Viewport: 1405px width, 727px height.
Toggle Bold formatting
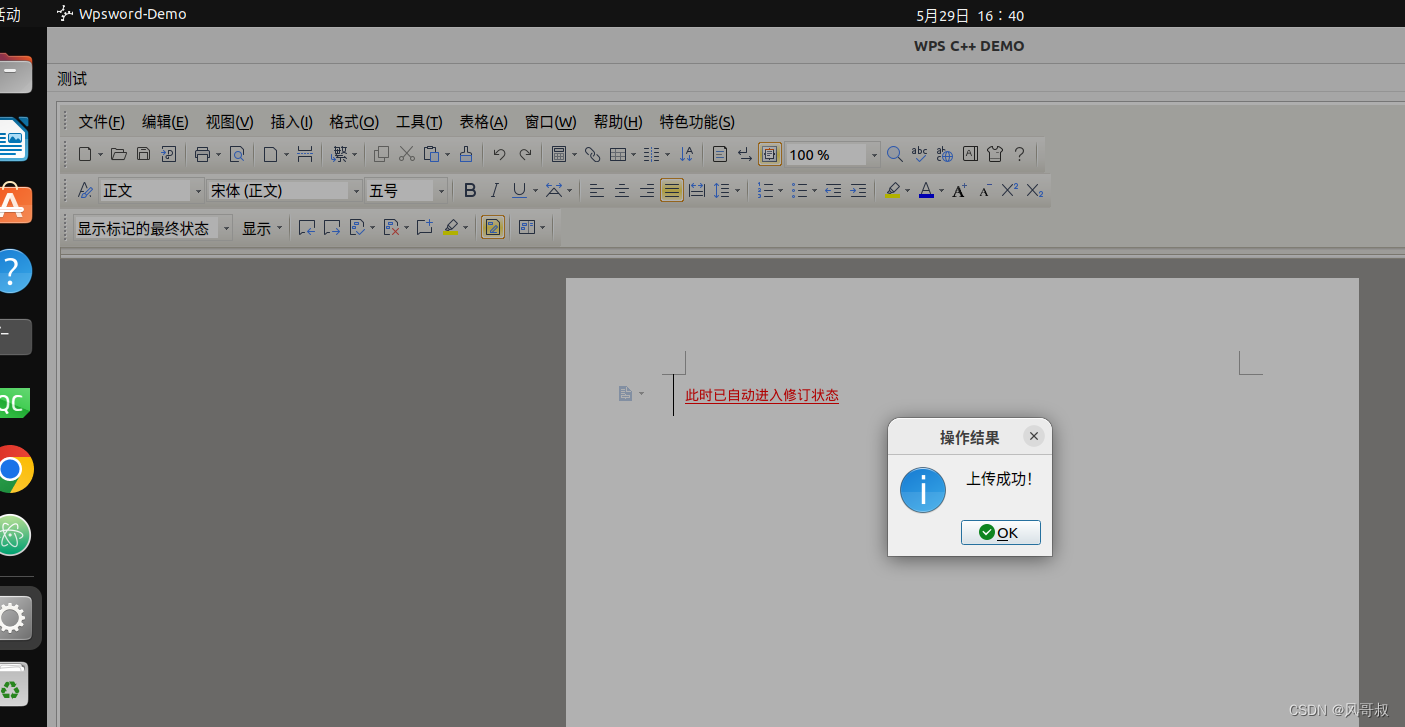(470, 190)
